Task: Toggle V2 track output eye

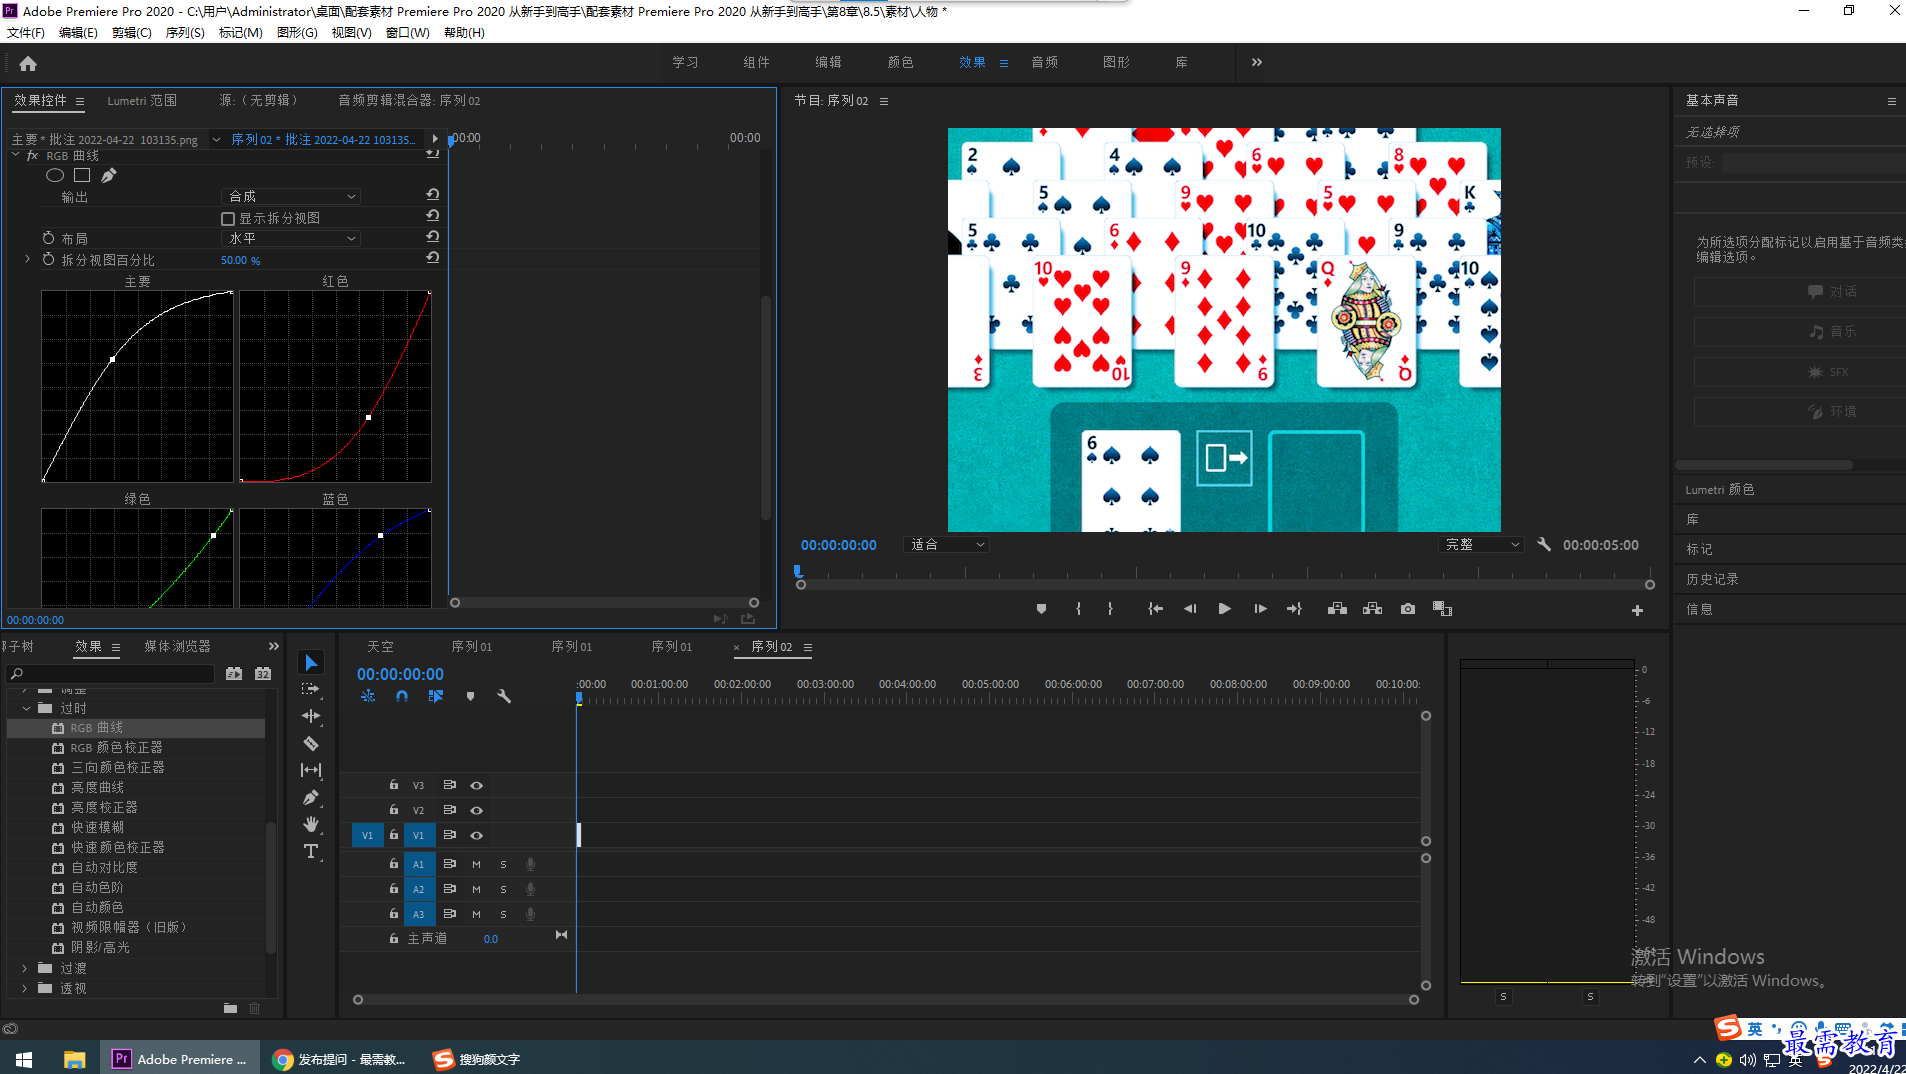Action: click(476, 810)
